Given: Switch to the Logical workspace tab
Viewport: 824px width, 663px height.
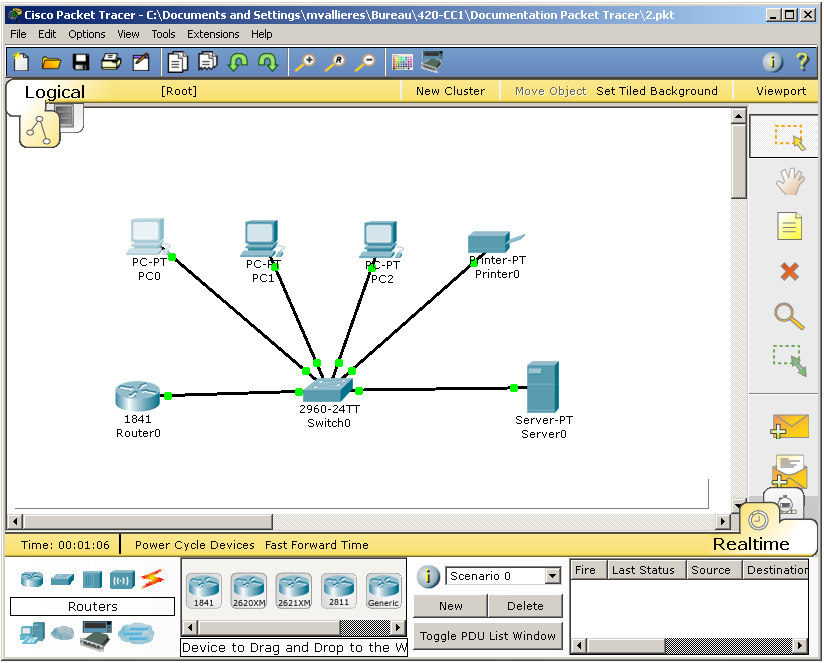Looking at the screenshot, I should 55,92.
